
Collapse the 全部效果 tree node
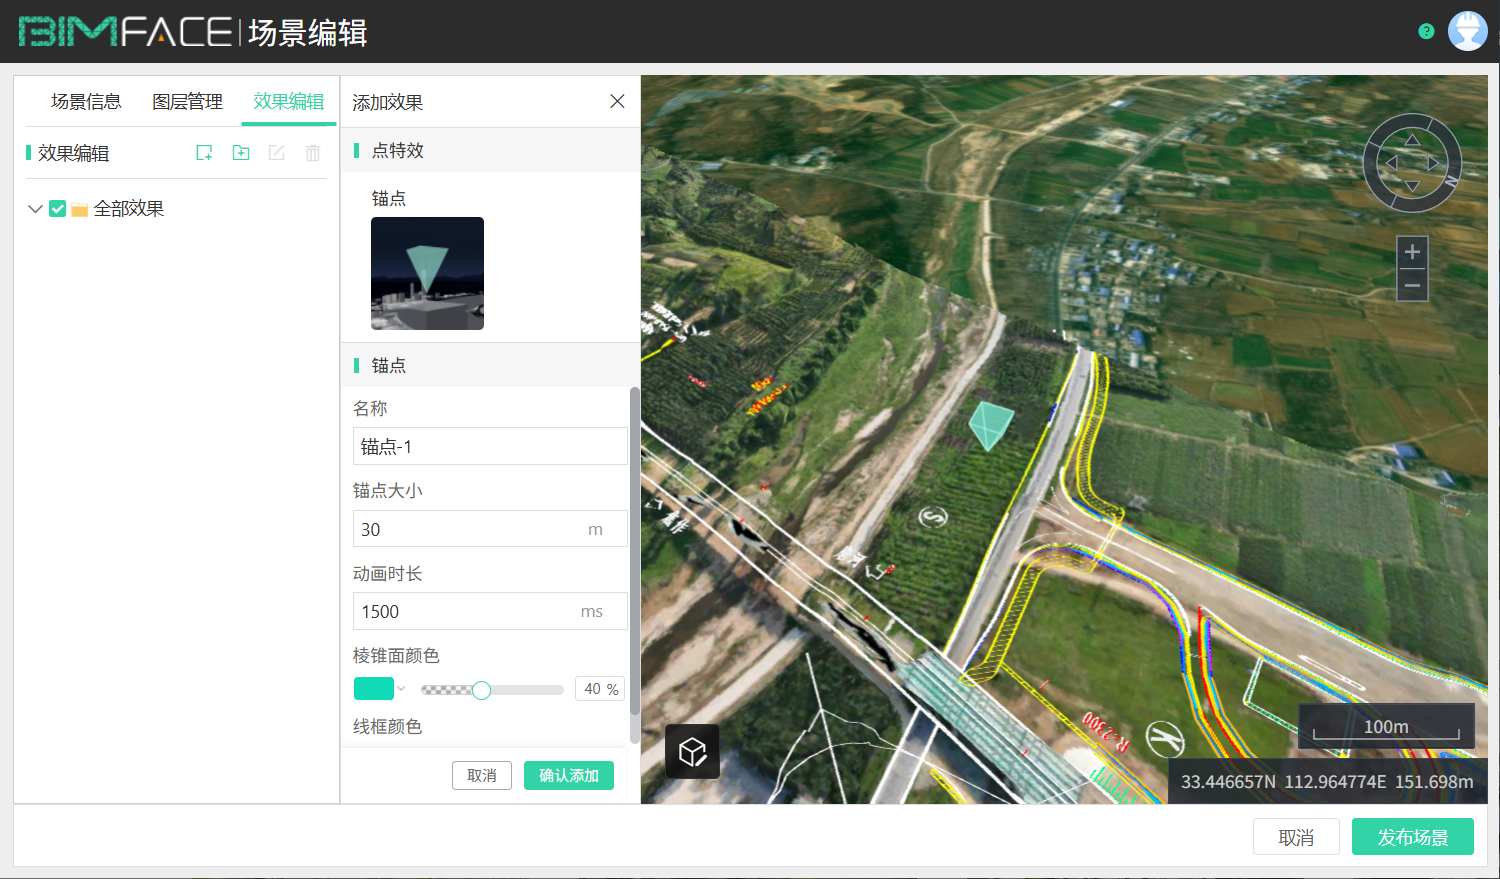[35, 209]
